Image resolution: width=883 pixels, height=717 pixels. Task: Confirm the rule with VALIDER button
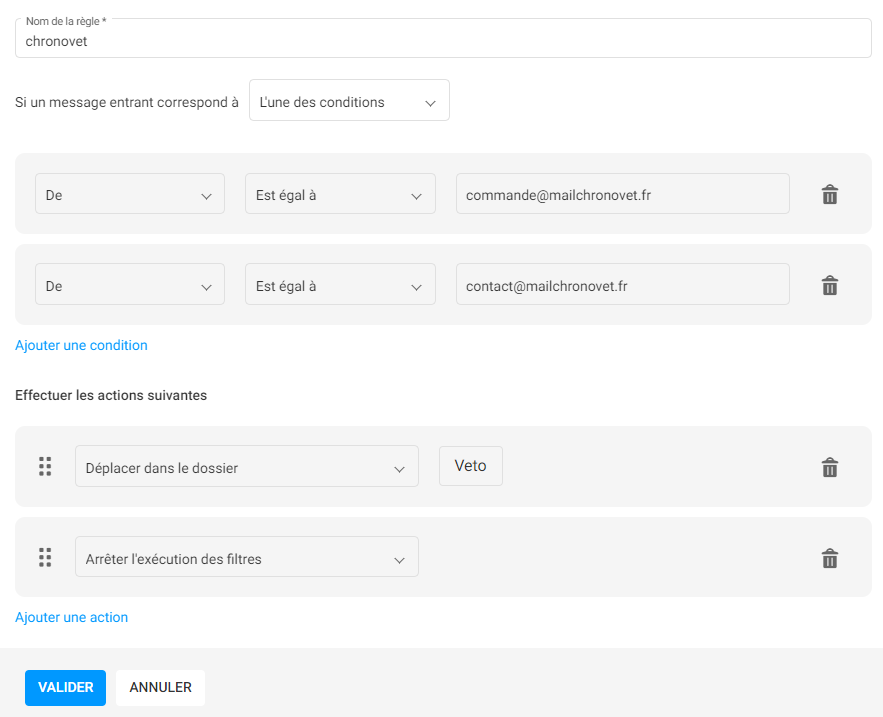(65, 688)
